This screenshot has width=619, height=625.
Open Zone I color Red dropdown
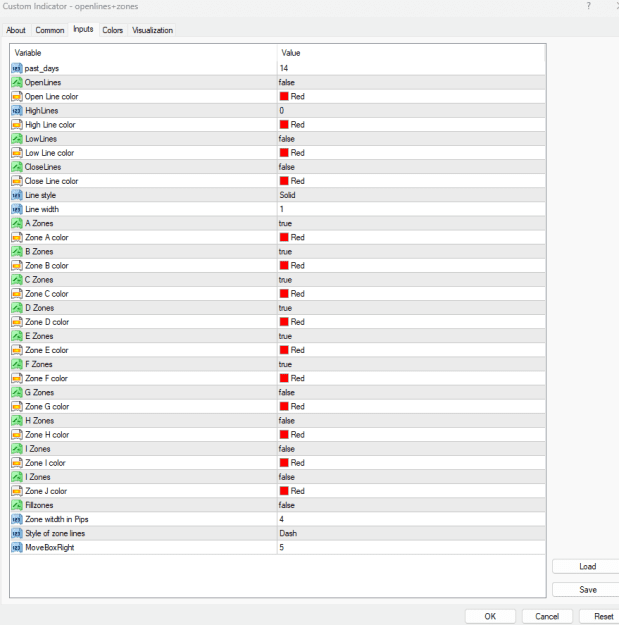411,463
